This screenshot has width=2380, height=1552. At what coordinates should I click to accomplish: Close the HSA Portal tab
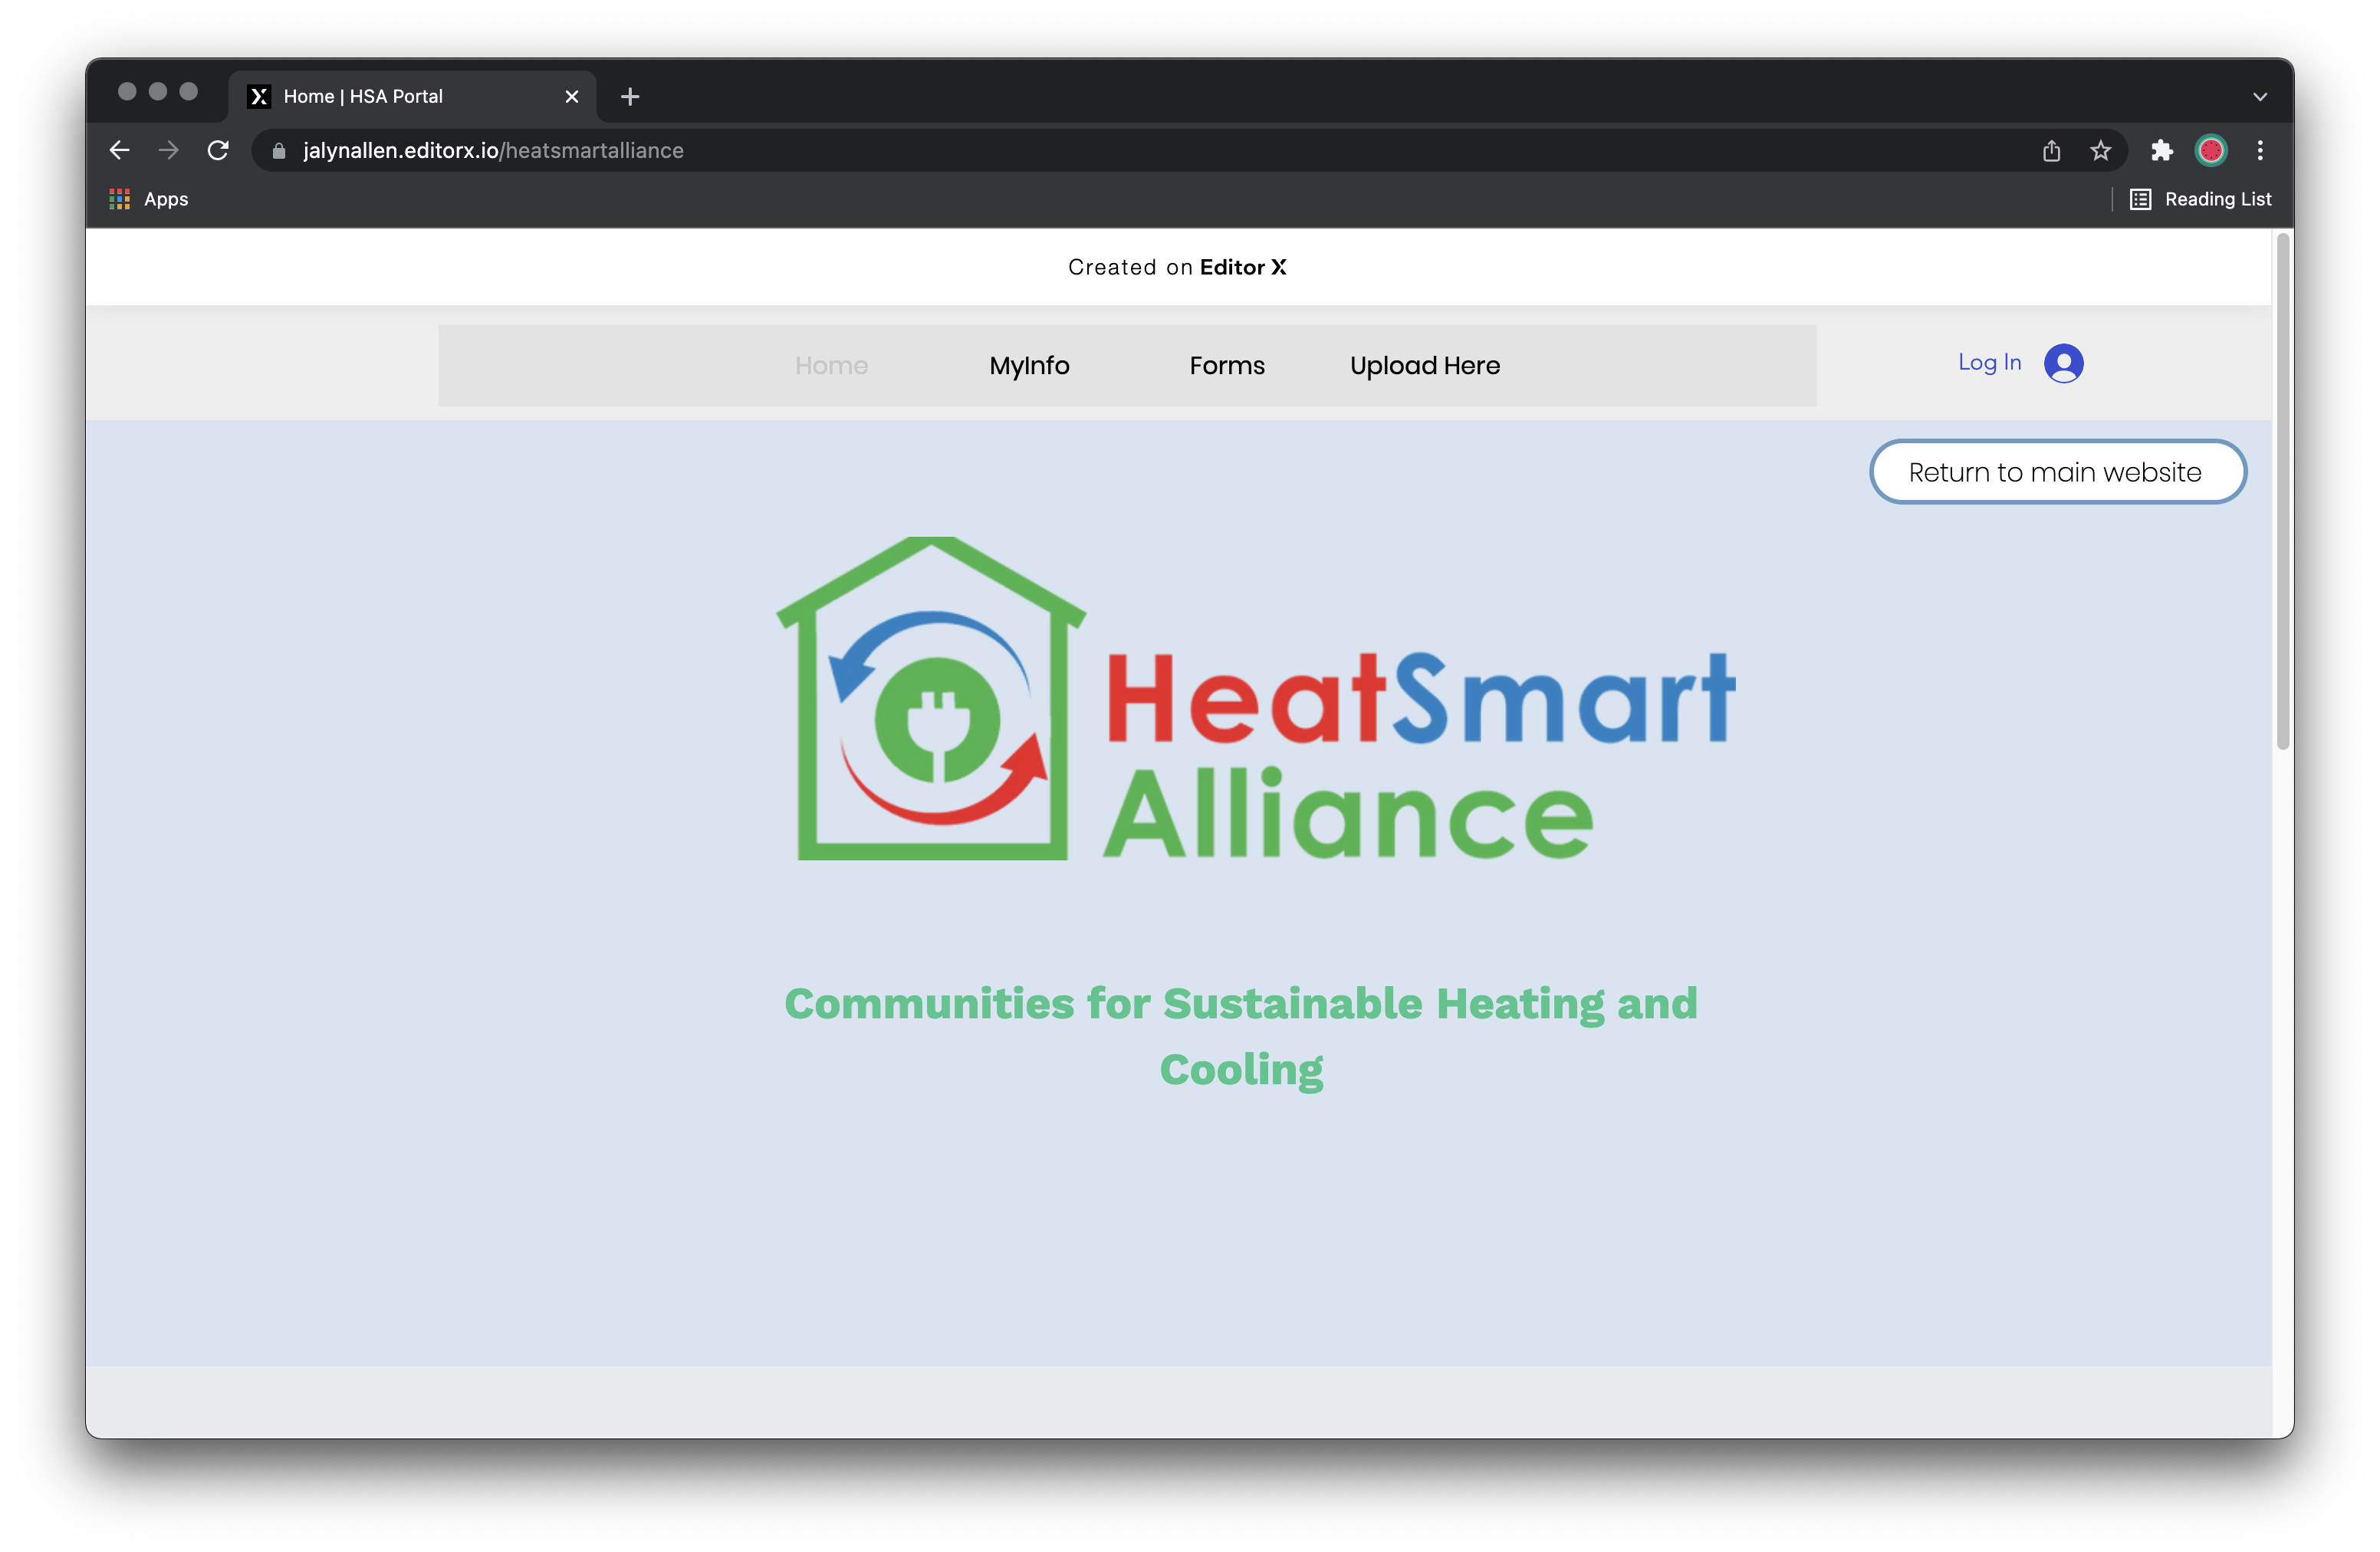(571, 97)
